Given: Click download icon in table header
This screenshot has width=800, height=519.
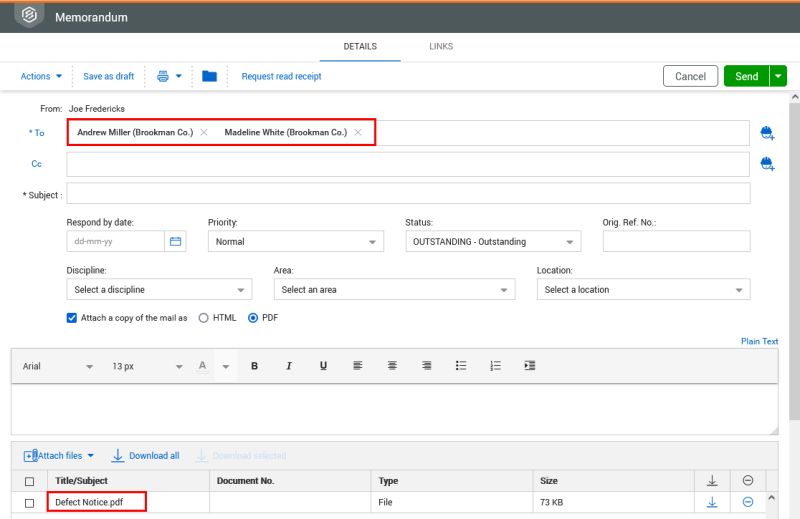Looking at the screenshot, I should click(712, 481).
